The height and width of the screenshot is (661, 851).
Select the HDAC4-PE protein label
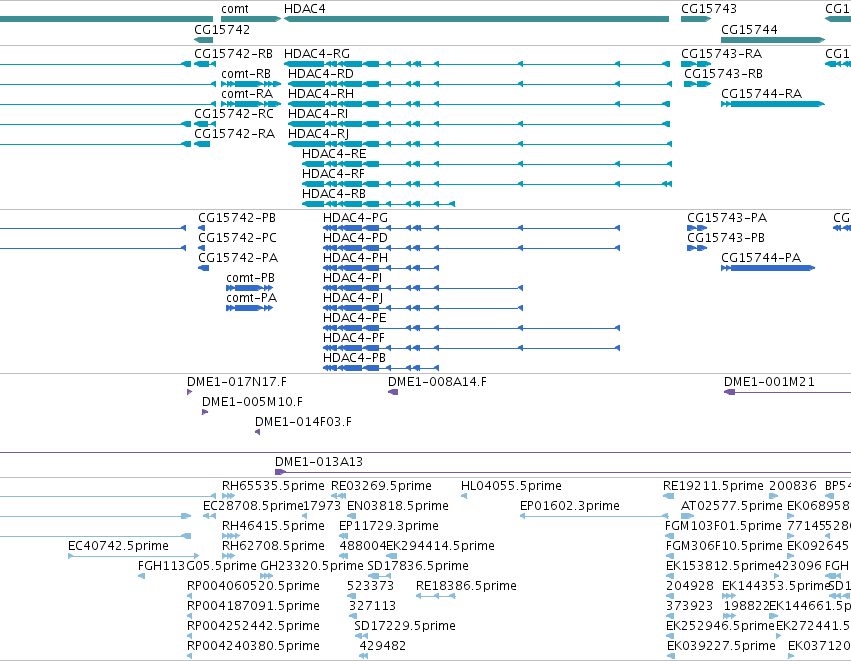coord(355,318)
